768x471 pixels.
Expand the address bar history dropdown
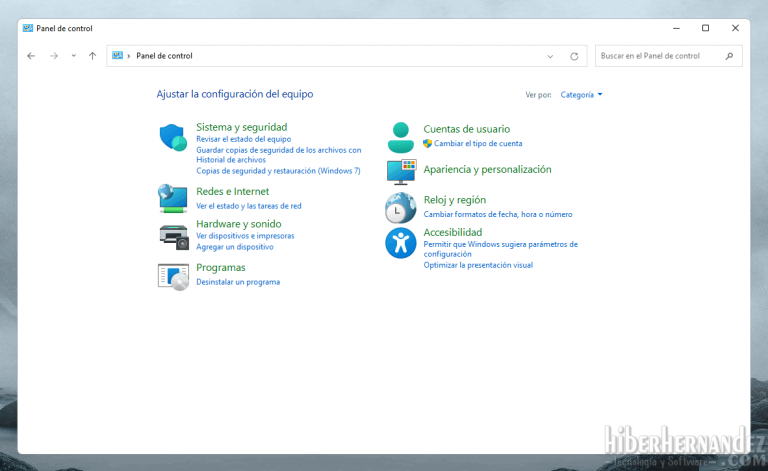click(x=550, y=56)
